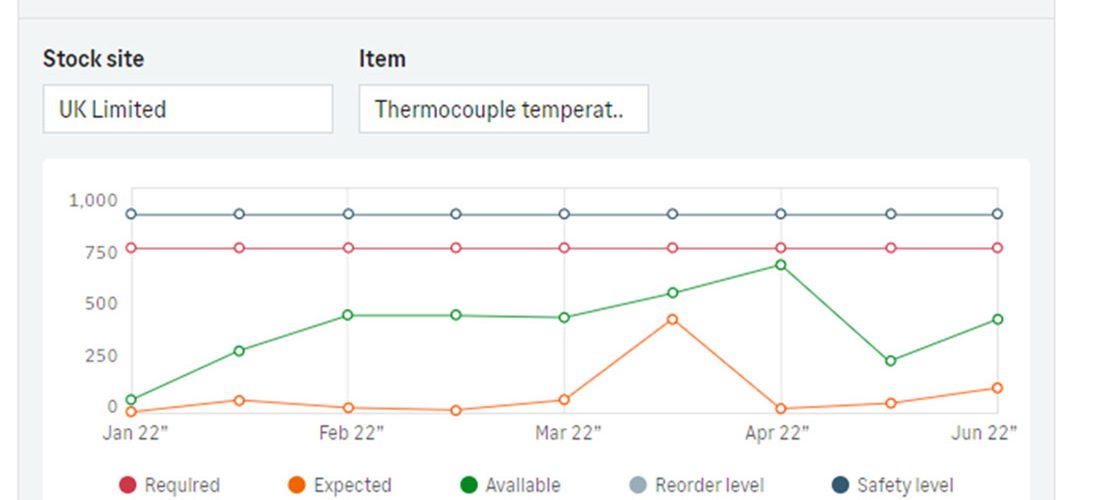Click the Available peak point at Apr 22
This screenshot has width=1100, height=500.
pos(781,265)
